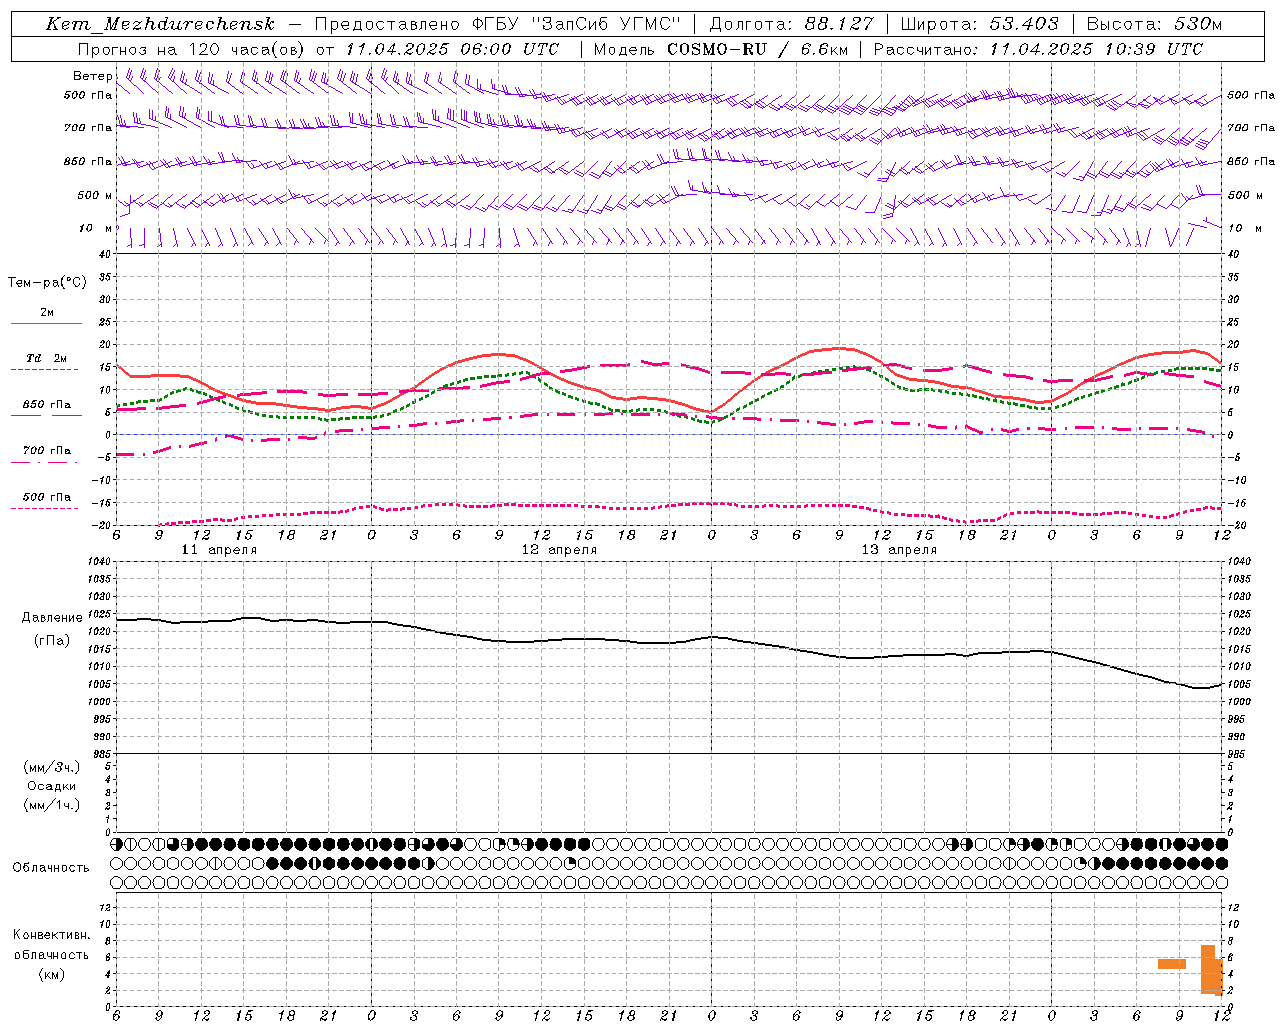Click the dashed line under 'Td 2м' legend

click(x=44, y=369)
